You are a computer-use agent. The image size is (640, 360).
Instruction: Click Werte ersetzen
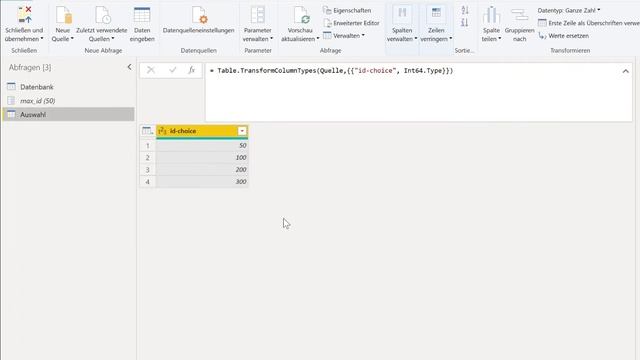point(563,36)
